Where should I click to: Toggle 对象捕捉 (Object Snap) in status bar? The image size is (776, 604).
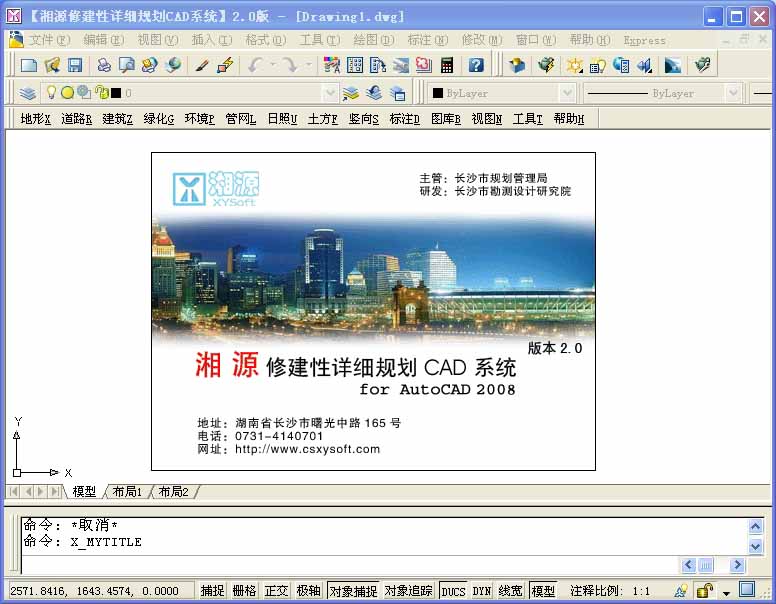tap(353, 591)
